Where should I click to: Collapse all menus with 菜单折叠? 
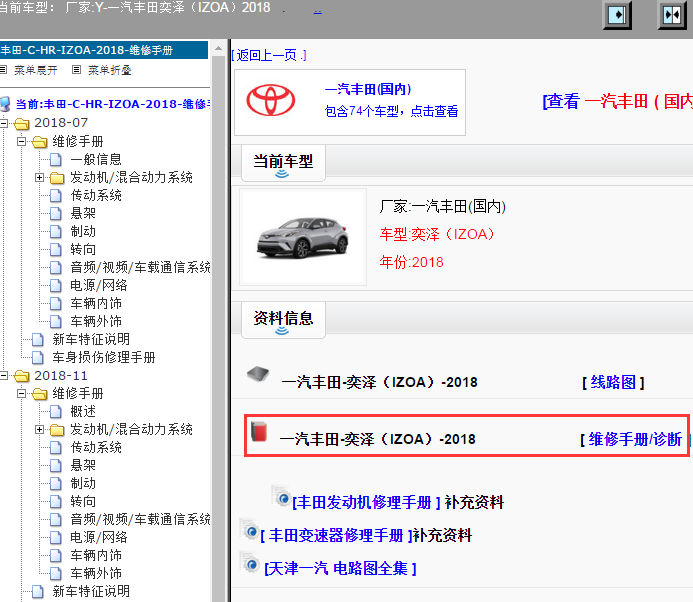[110, 70]
